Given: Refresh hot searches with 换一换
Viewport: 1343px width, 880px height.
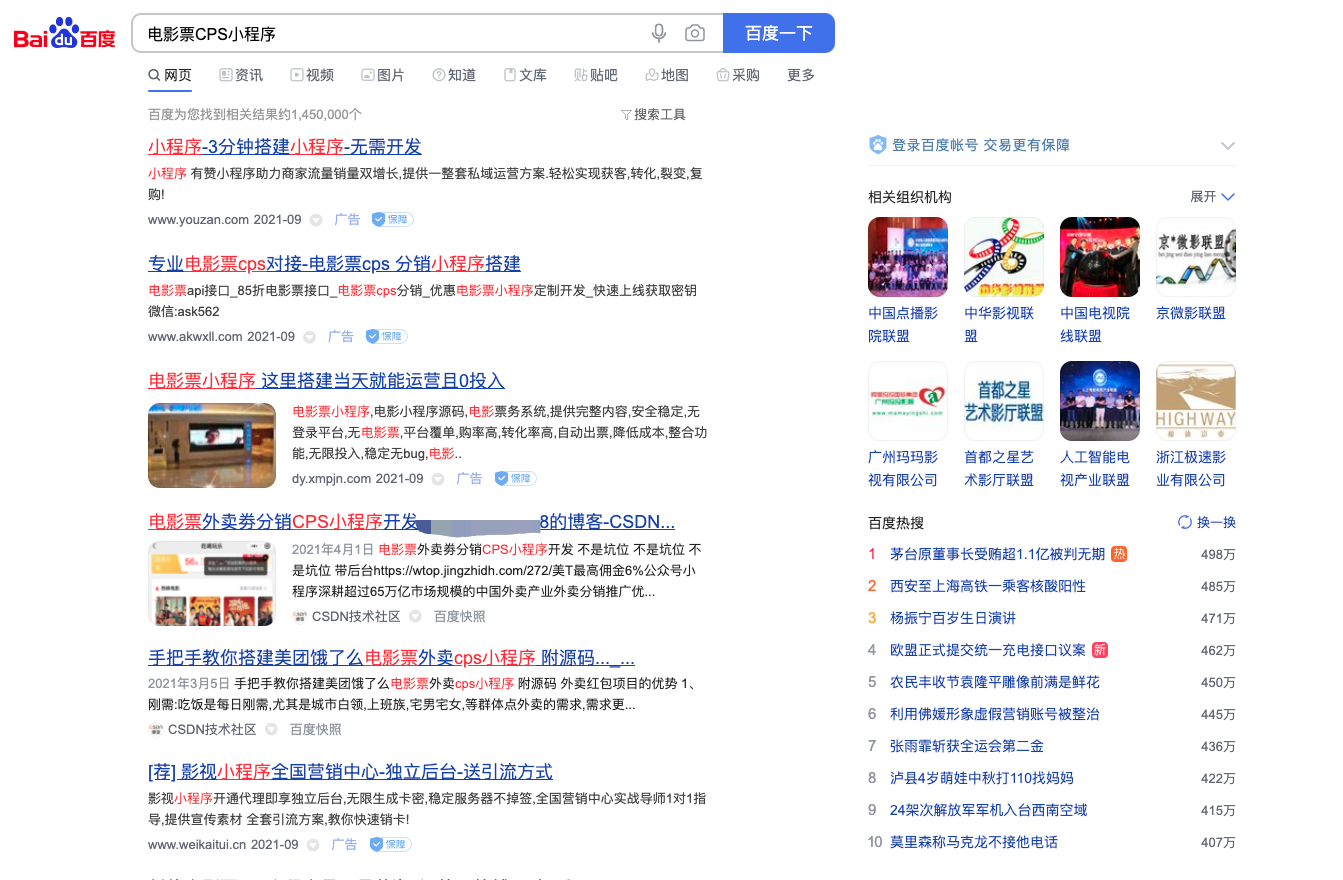Looking at the screenshot, I should [x=1207, y=522].
